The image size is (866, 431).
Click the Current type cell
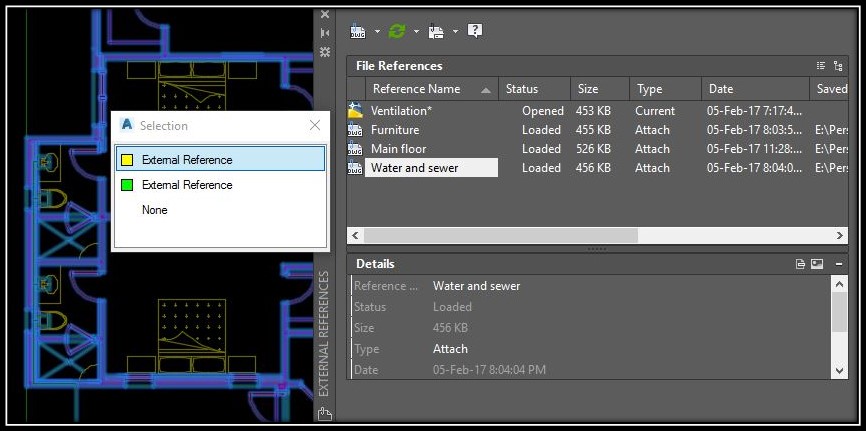[x=654, y=111]
